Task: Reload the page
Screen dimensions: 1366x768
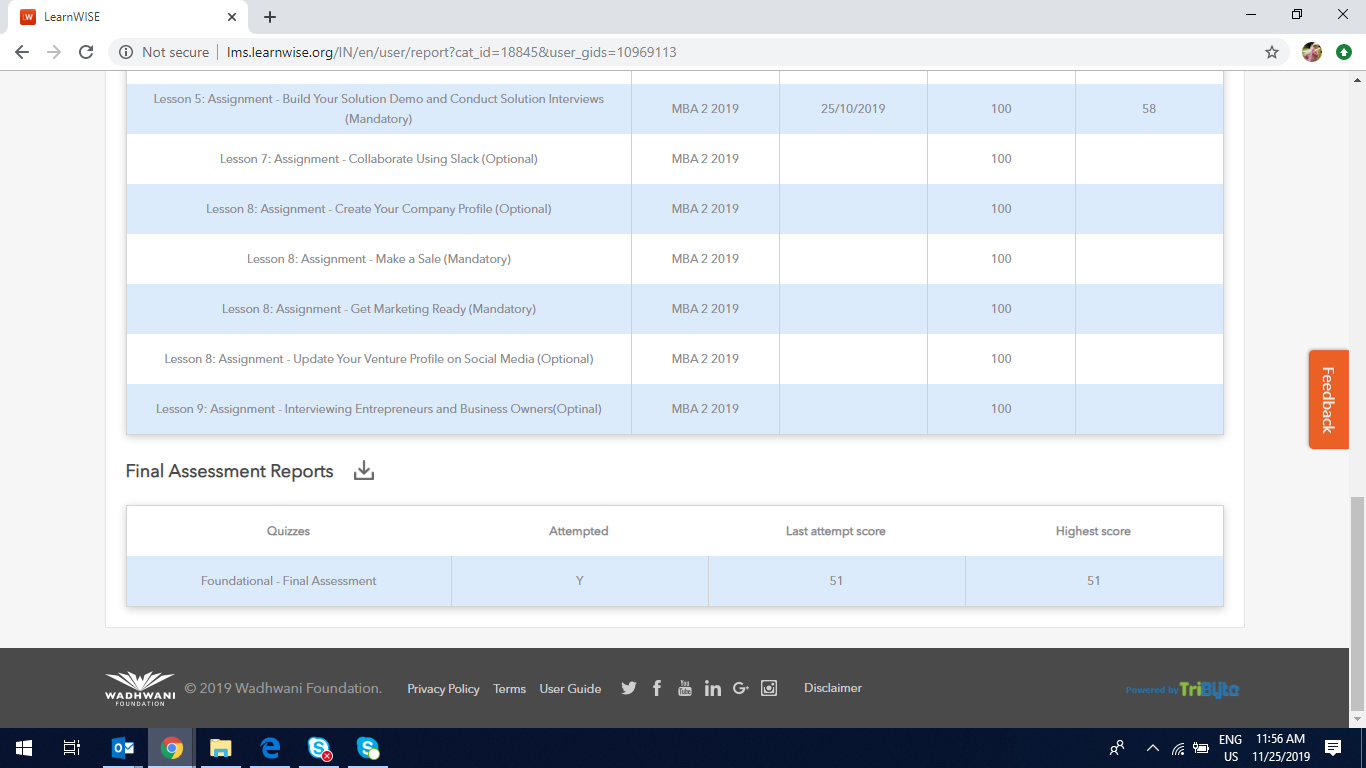Action: pos(86,52)
